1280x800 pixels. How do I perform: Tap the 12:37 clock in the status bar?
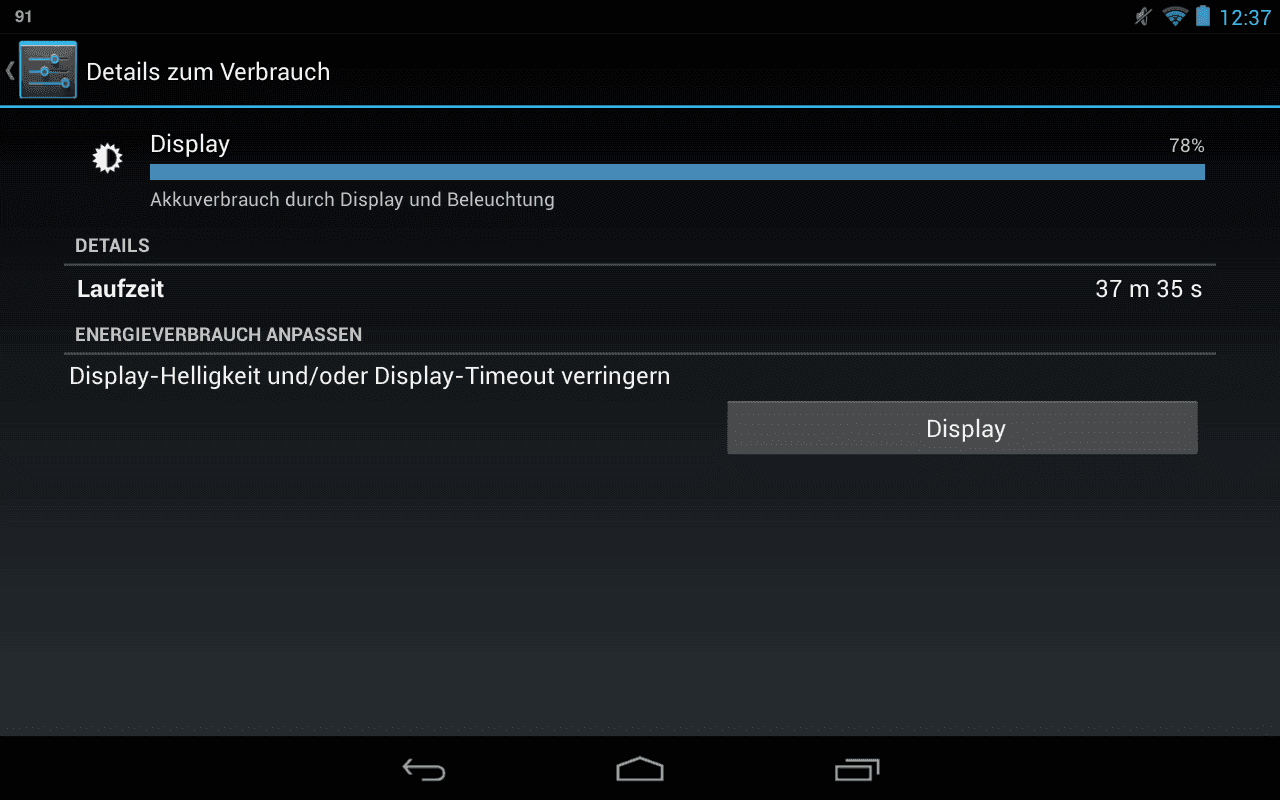pos(1245,17)
